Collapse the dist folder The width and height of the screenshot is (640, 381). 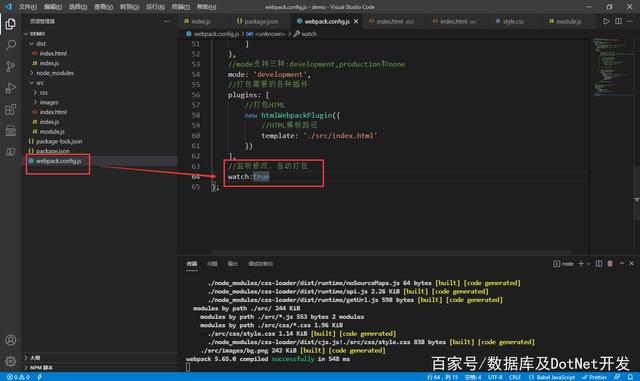click(x=31, y=43)
